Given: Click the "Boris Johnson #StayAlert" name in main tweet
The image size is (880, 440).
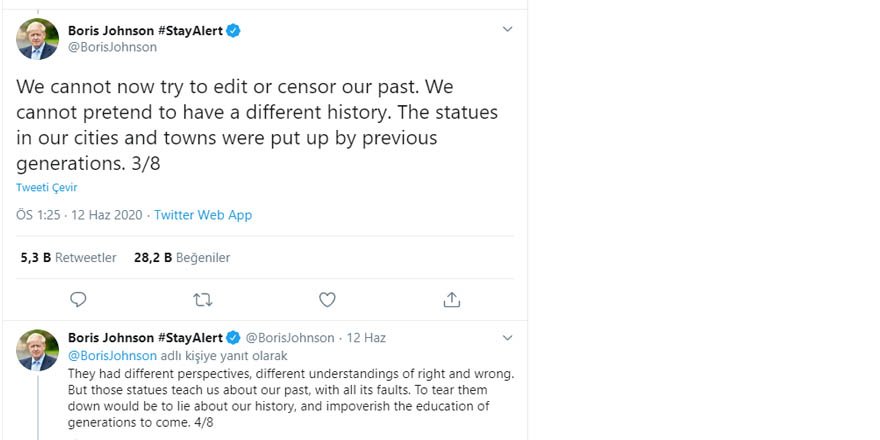Looking at the screenshot, I should pos(145,31).
